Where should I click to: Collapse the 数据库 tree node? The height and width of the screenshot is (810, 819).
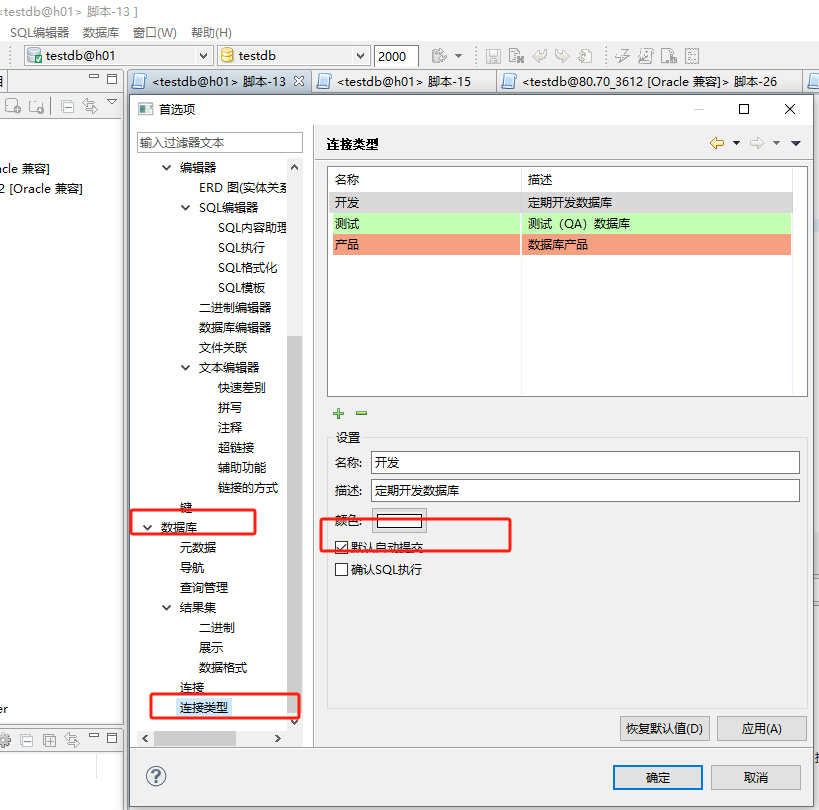pyautogui.click(x=147, y=528)
